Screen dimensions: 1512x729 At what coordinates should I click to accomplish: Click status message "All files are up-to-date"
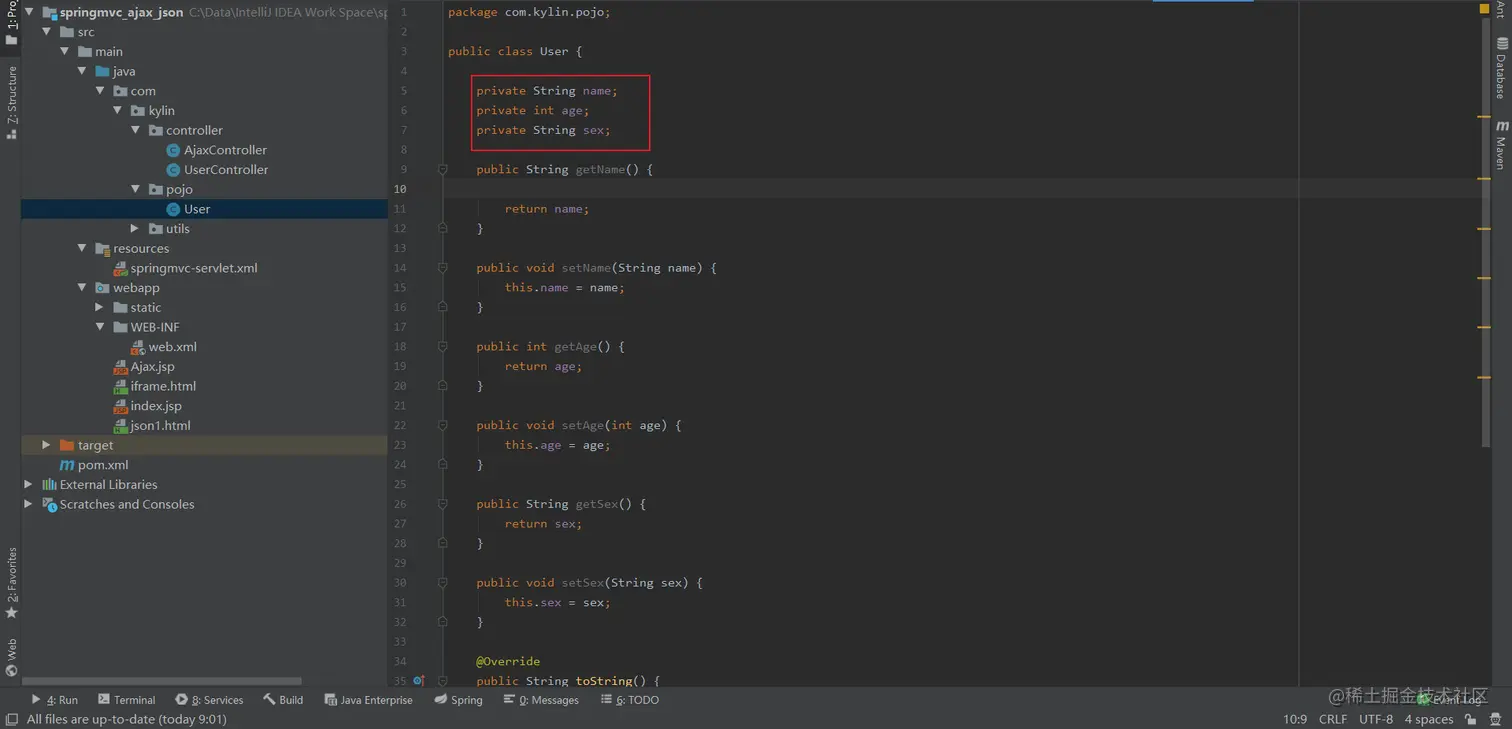[125, 719]
